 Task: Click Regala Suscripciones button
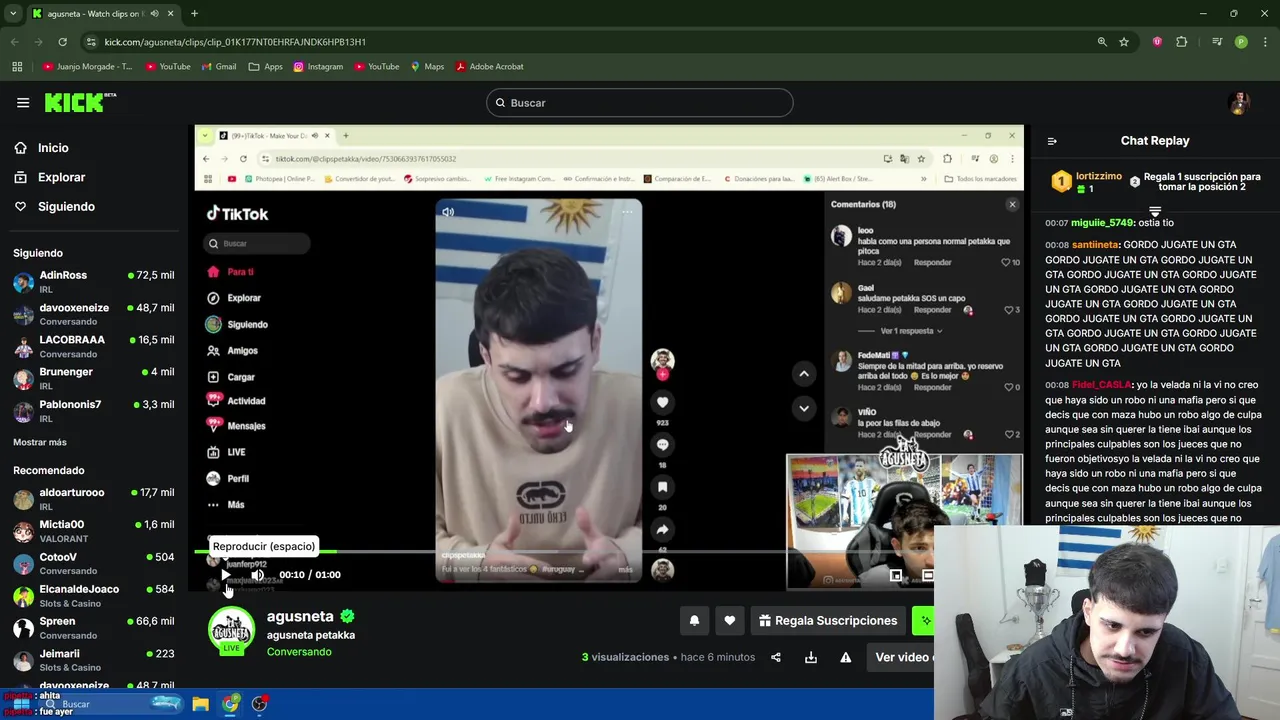pos(827,621)
